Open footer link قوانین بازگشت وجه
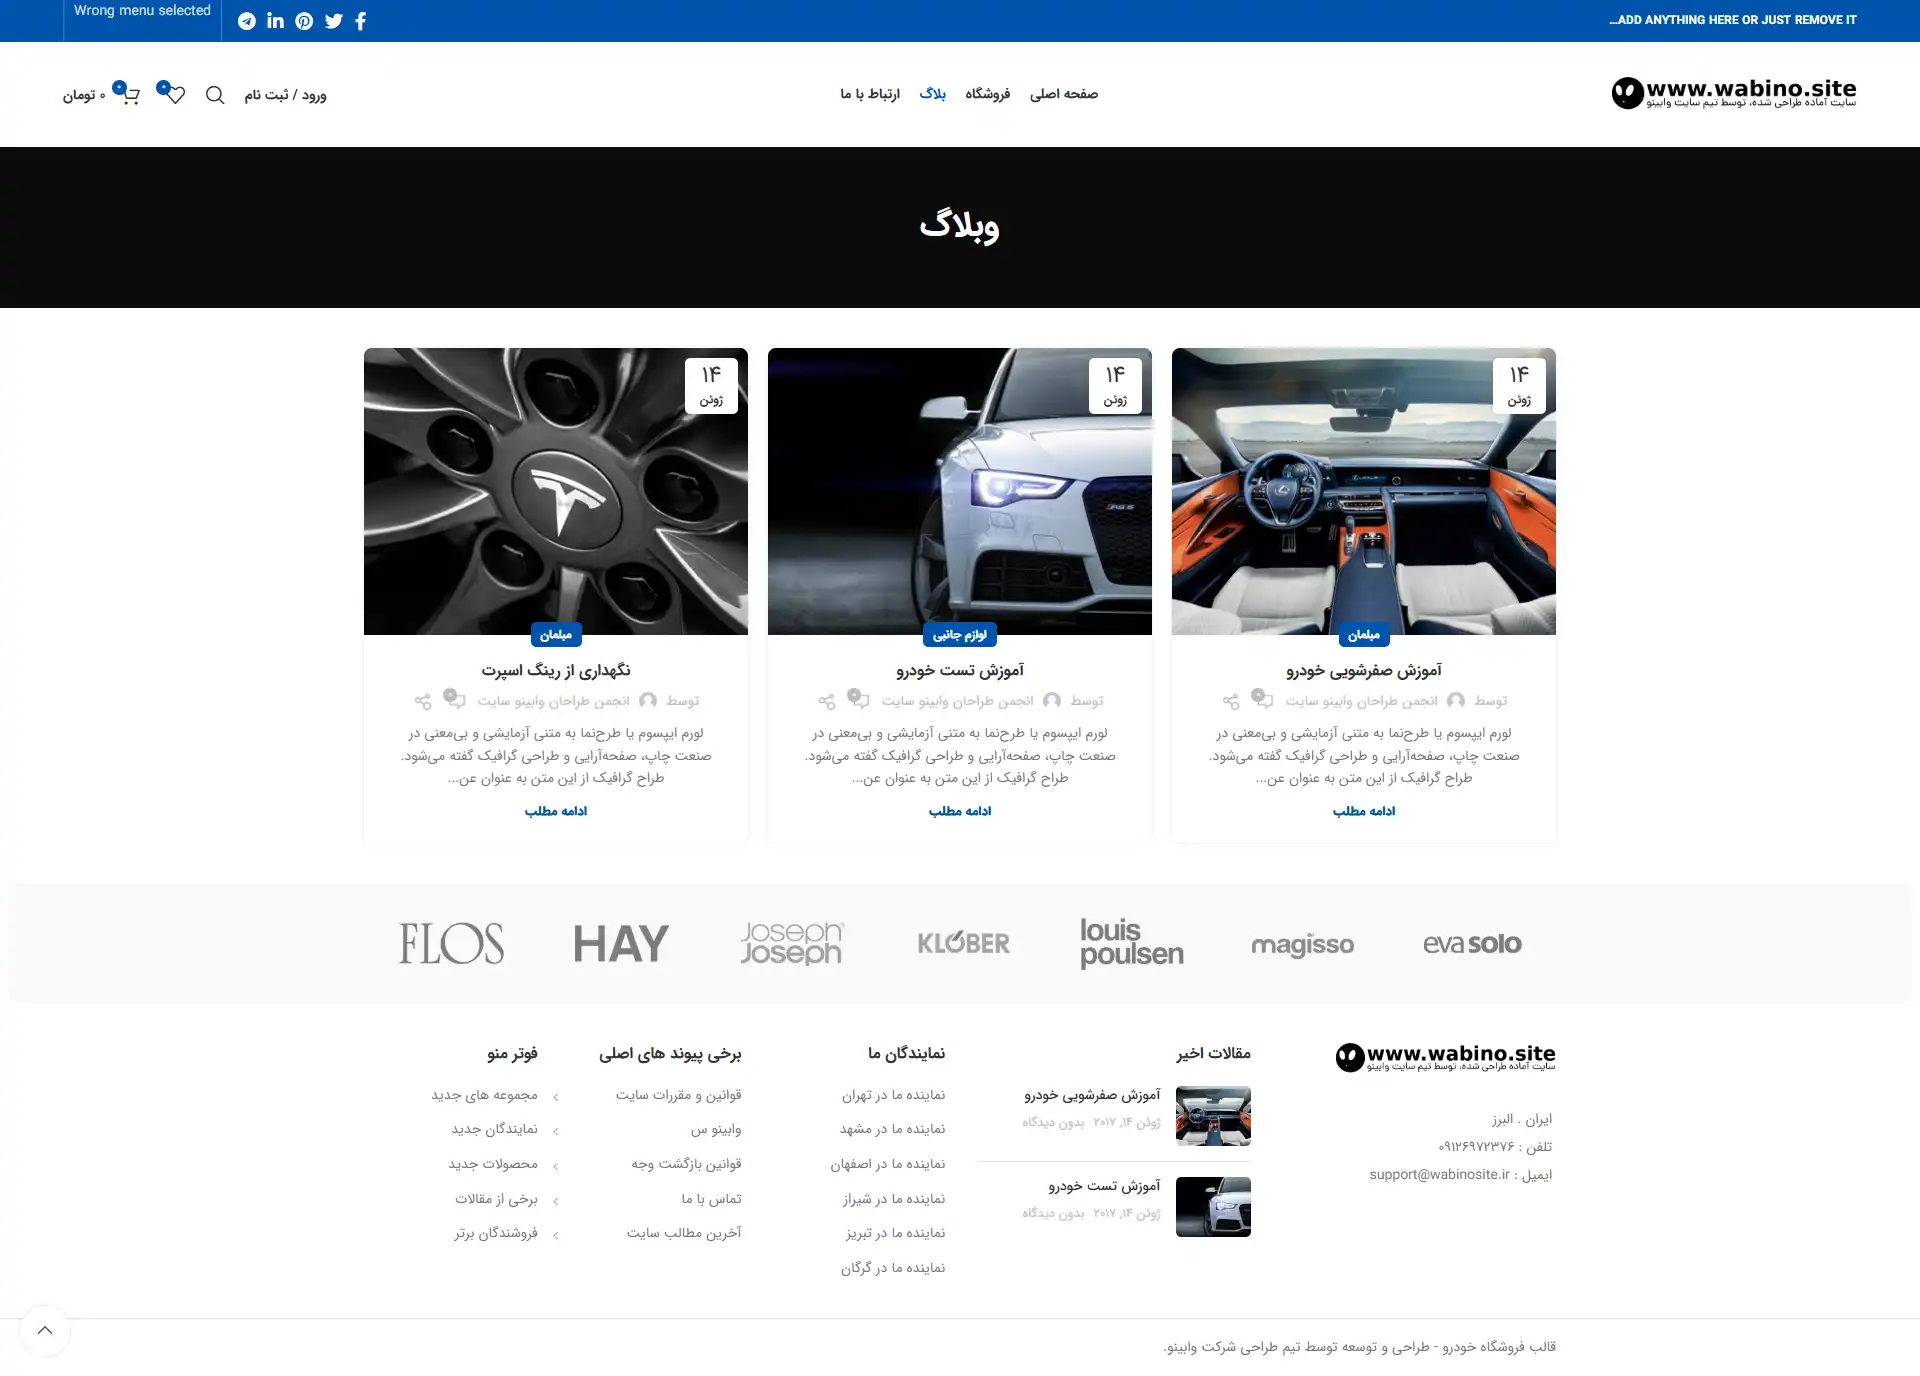This screenshot has width=1920, height=1376. (686, 1164)
